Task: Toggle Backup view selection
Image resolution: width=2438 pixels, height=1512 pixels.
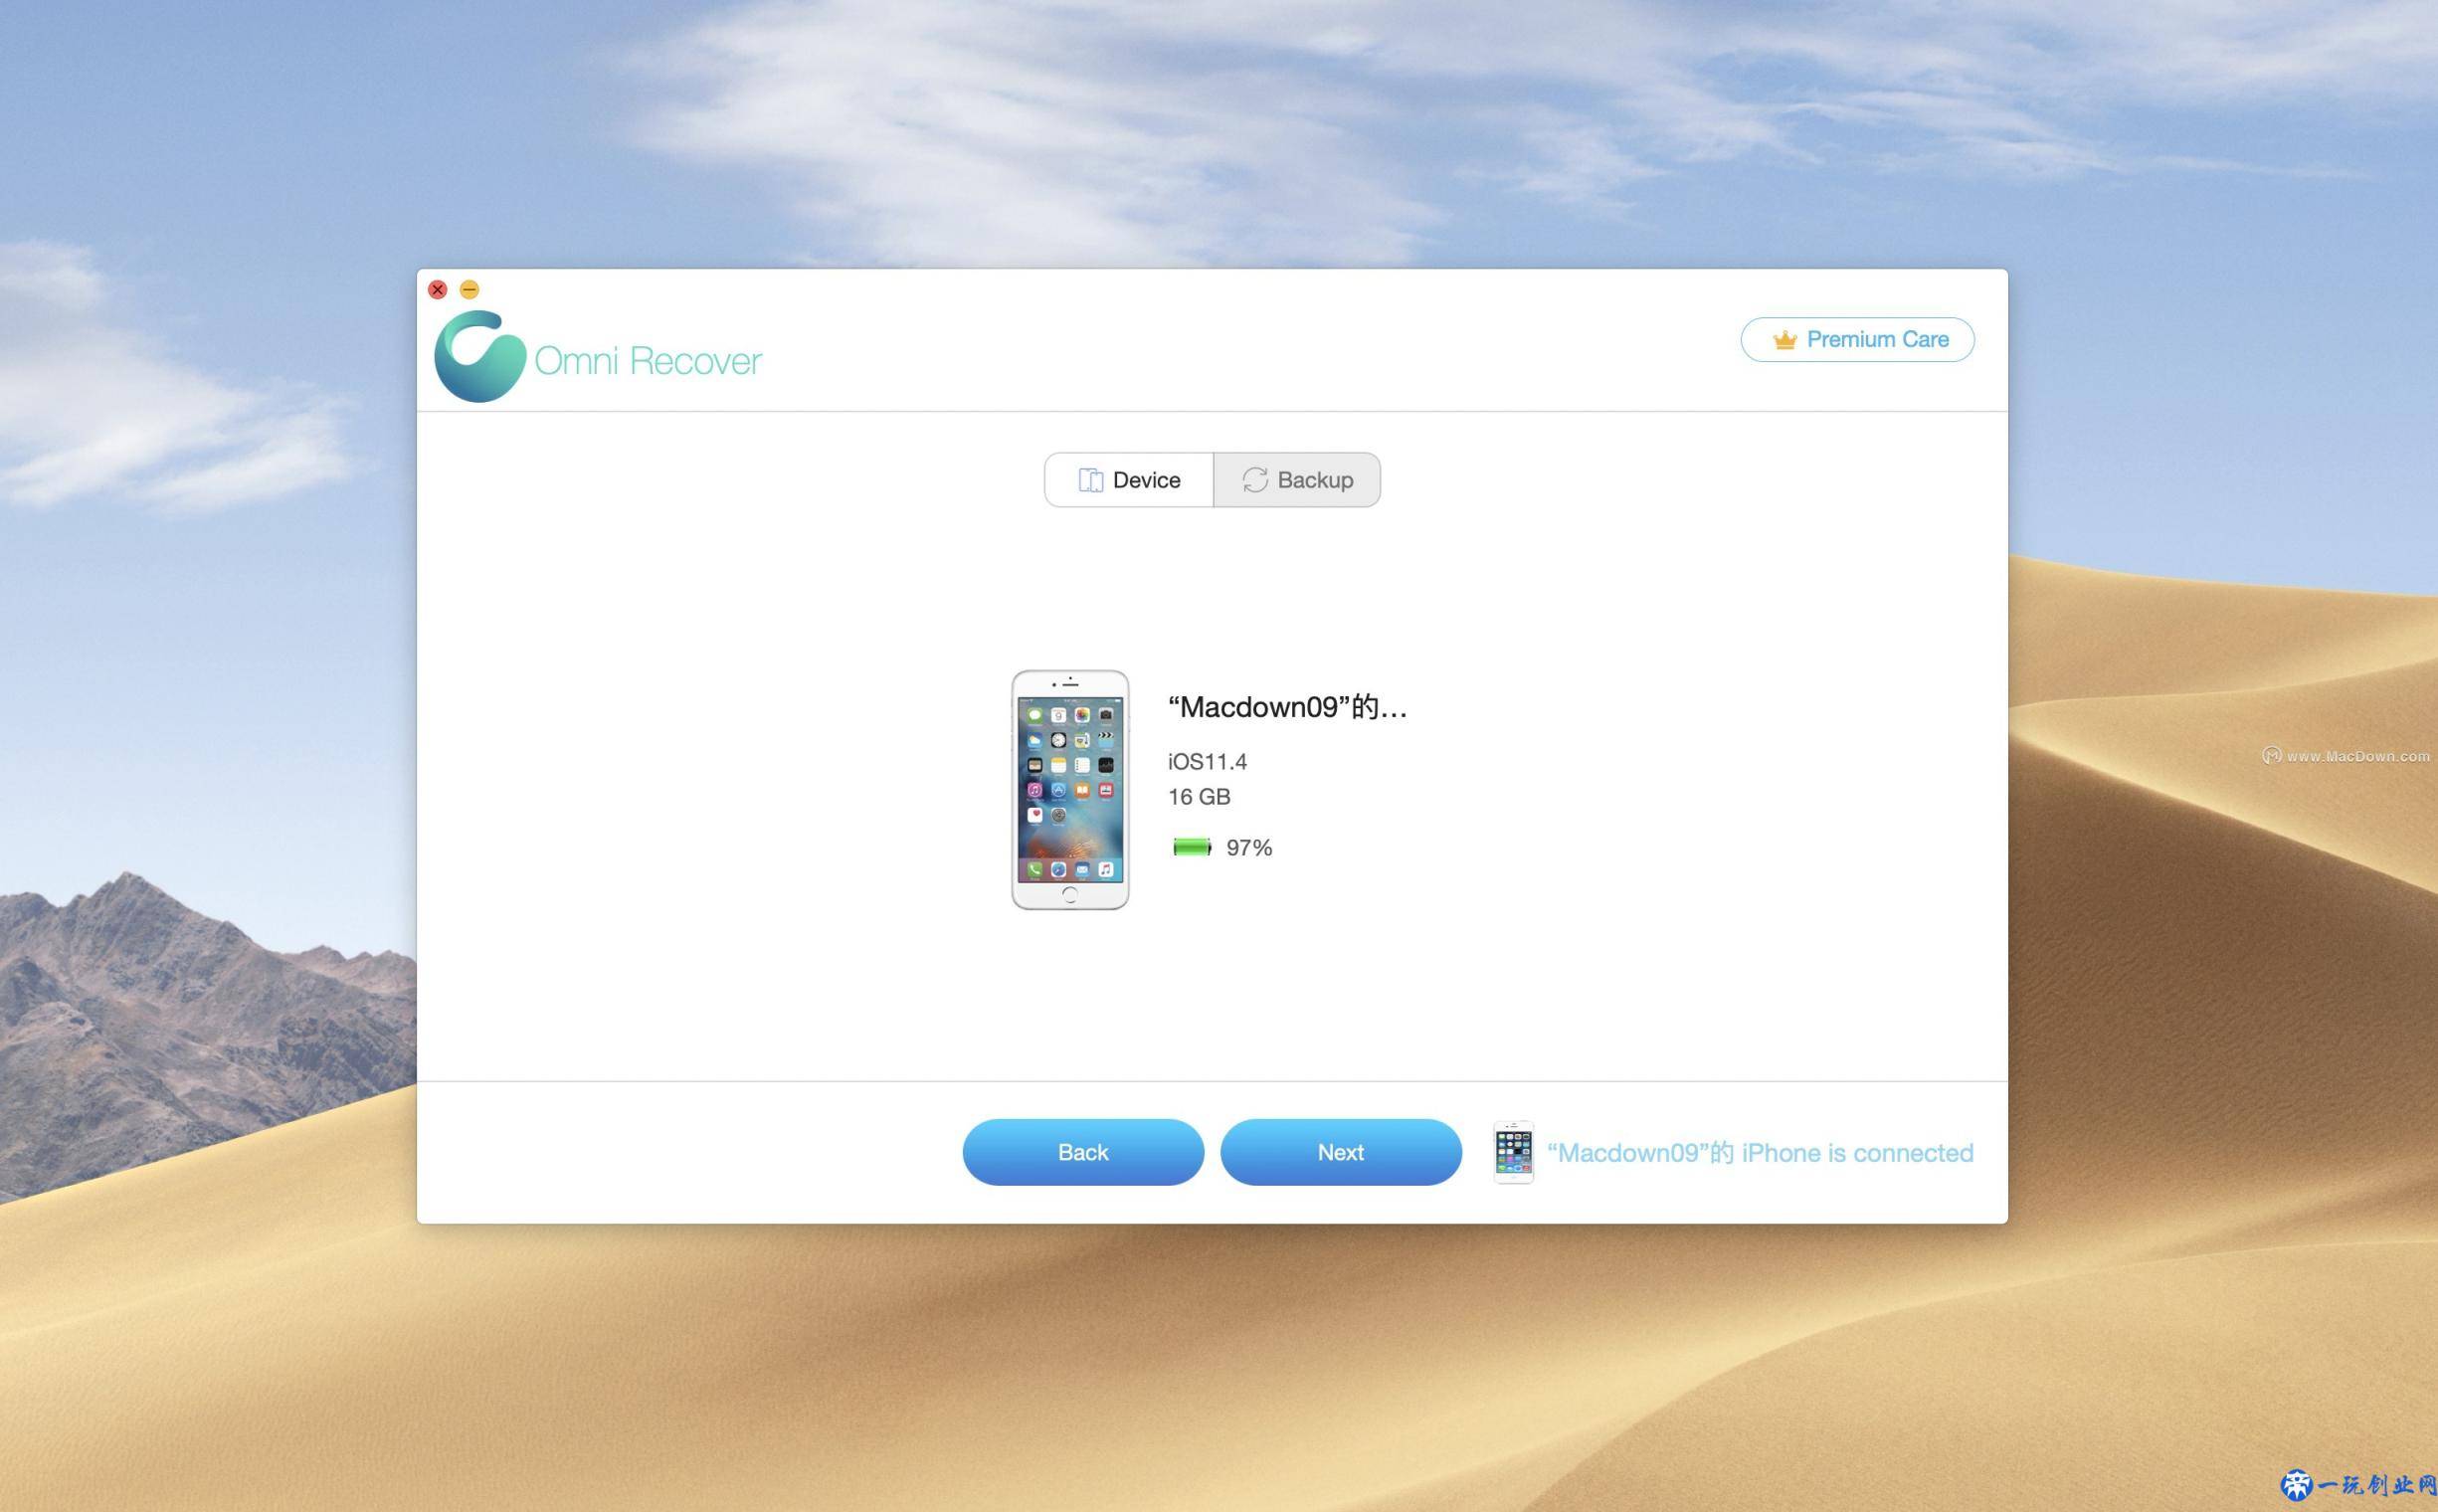Action: pyautogui.click(x=1297, y=479)
